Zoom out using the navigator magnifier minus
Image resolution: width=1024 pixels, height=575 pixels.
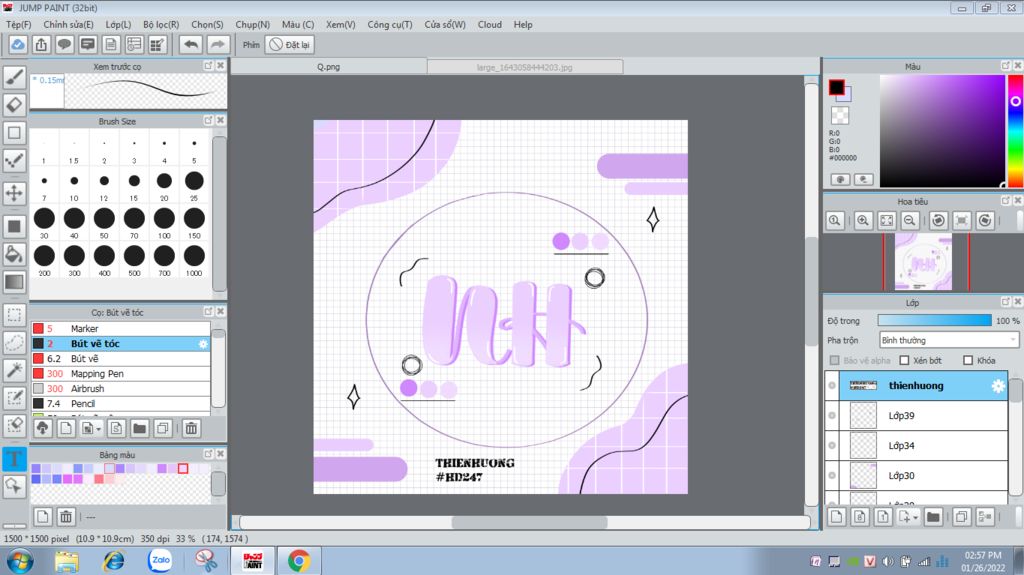pyautogui.click(x=909, y=220)
